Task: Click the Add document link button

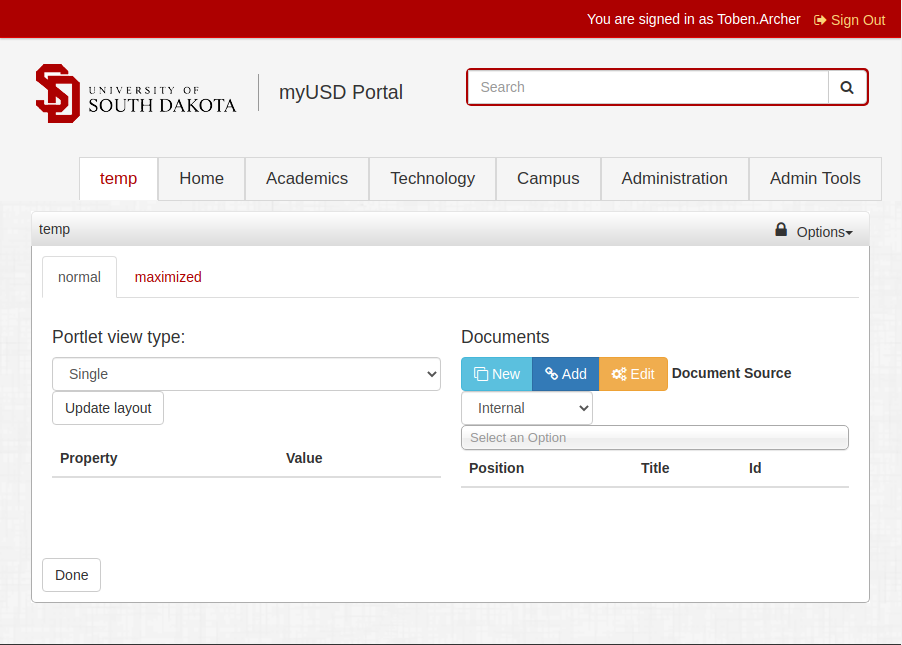Action: (x=566, y=374)
